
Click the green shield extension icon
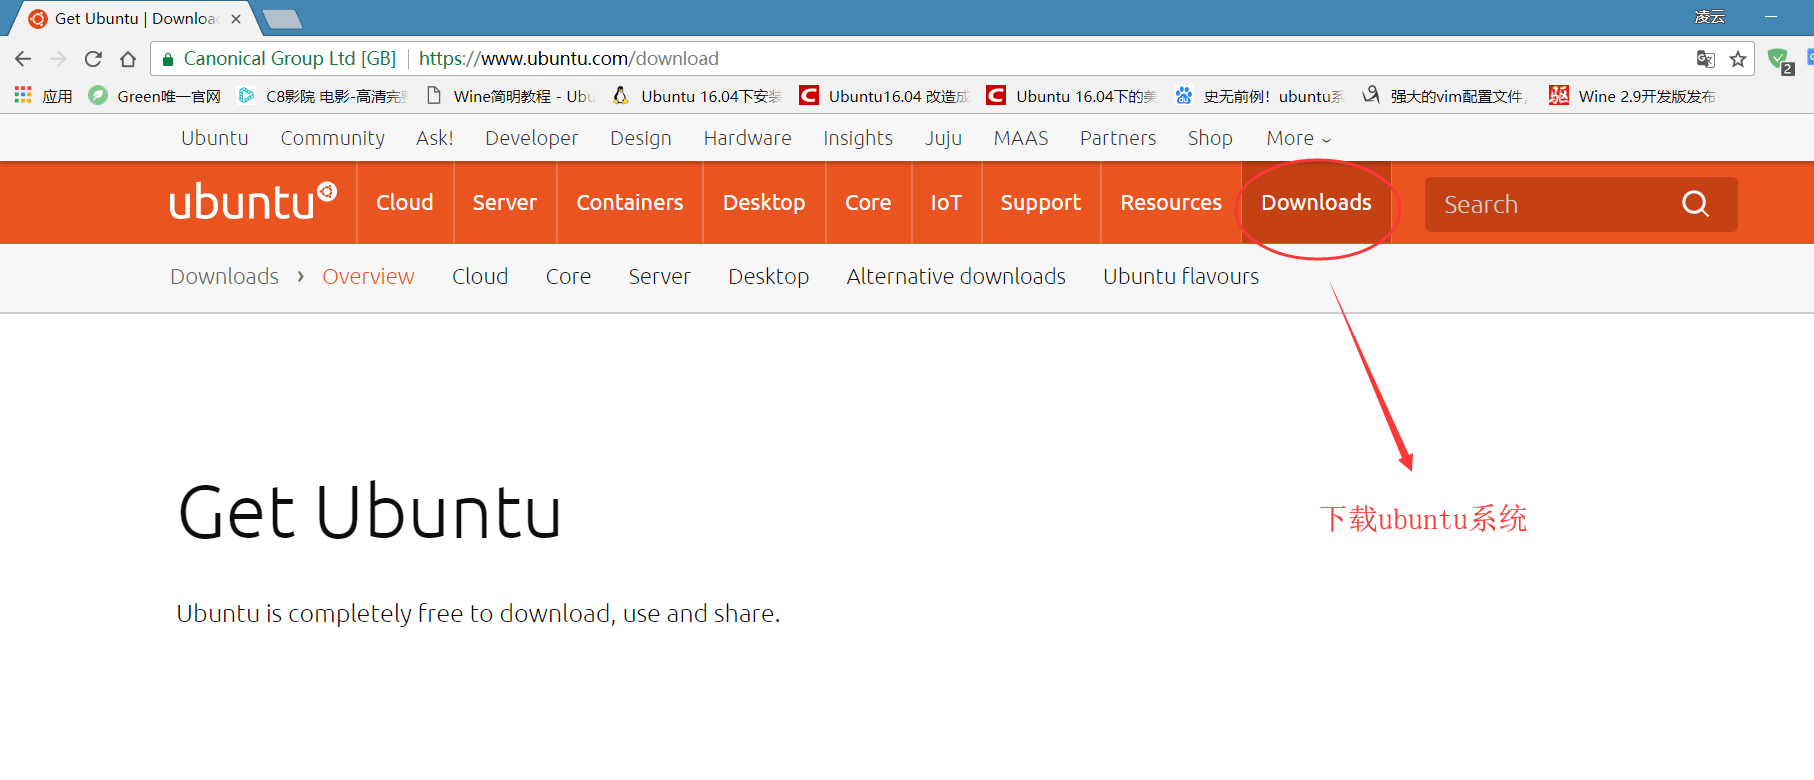pos(1778,60)
